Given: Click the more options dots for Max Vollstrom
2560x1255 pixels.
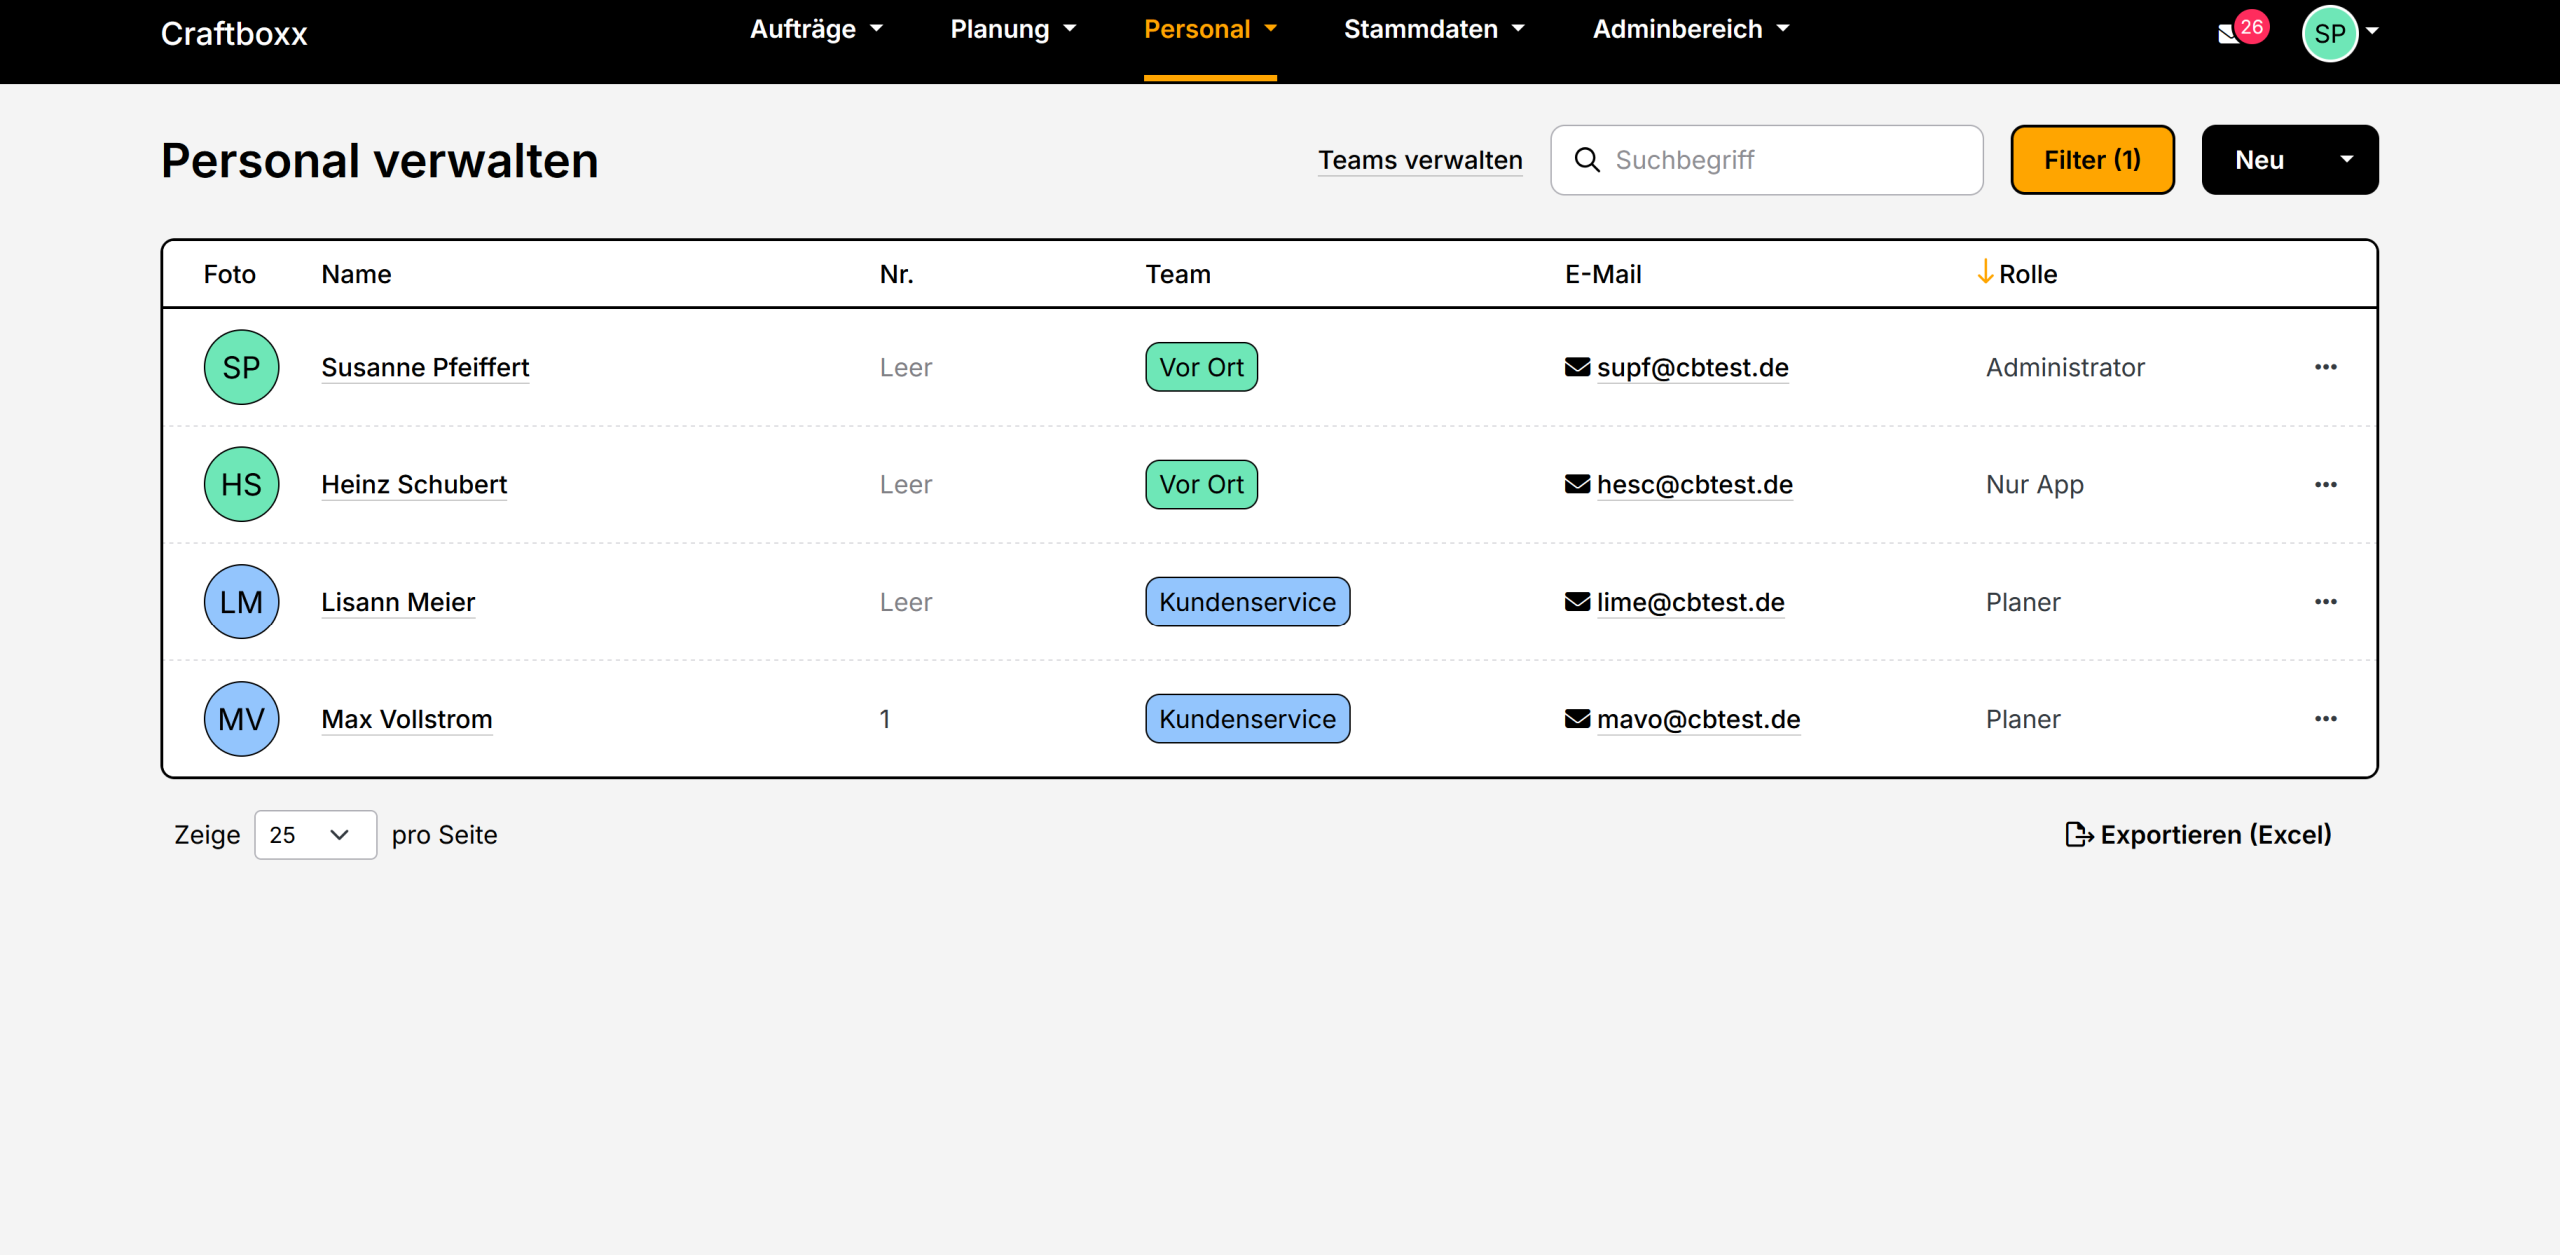Looking at the screenshot, I should point(2325,719).
